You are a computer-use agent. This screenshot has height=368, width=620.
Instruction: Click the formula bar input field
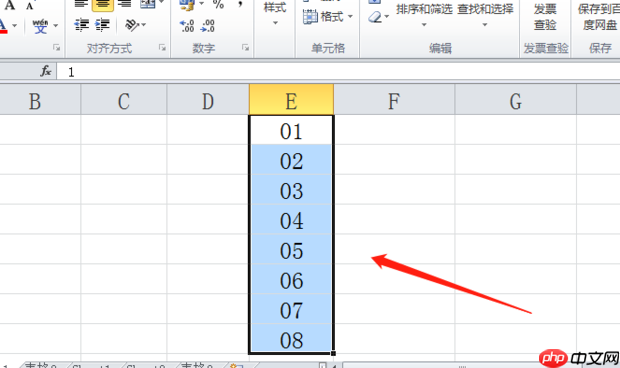coord(338,72)
